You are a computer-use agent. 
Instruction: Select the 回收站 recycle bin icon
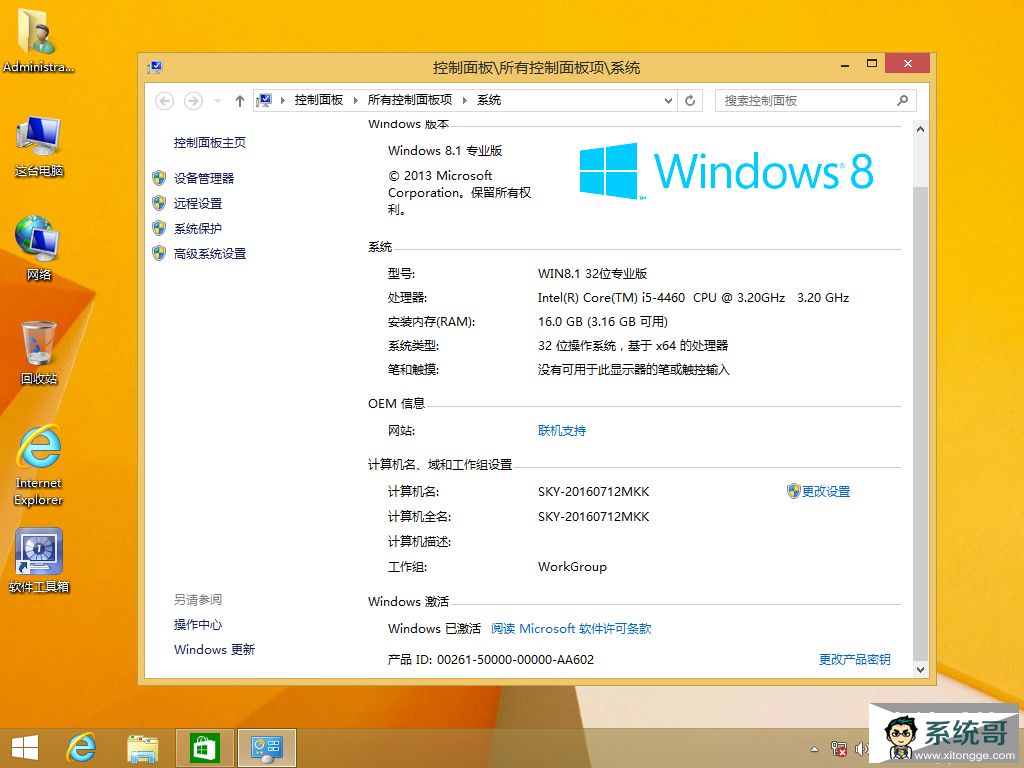coord(39,353)
